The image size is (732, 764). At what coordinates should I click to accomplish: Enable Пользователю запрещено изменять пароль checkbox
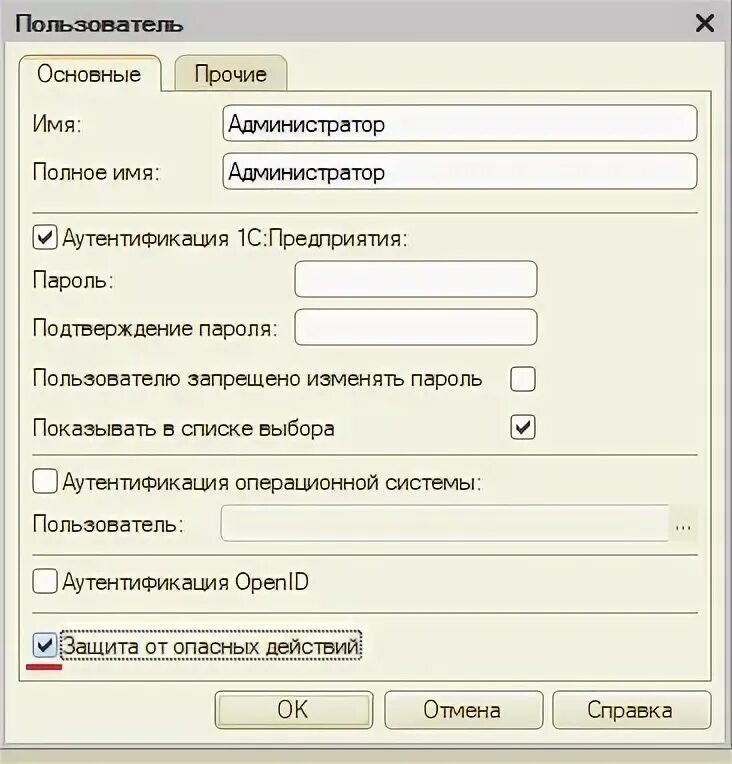(x=523, y=379)
